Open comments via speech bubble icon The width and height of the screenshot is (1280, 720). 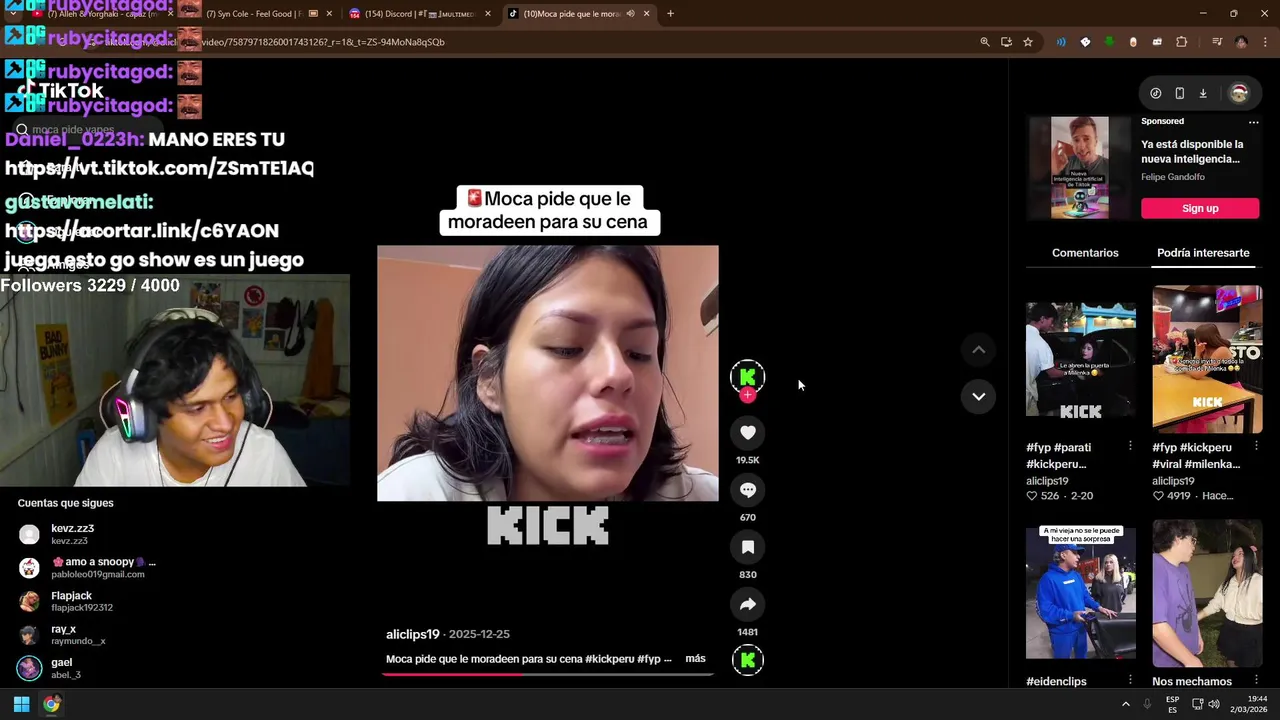pos(747,490)
